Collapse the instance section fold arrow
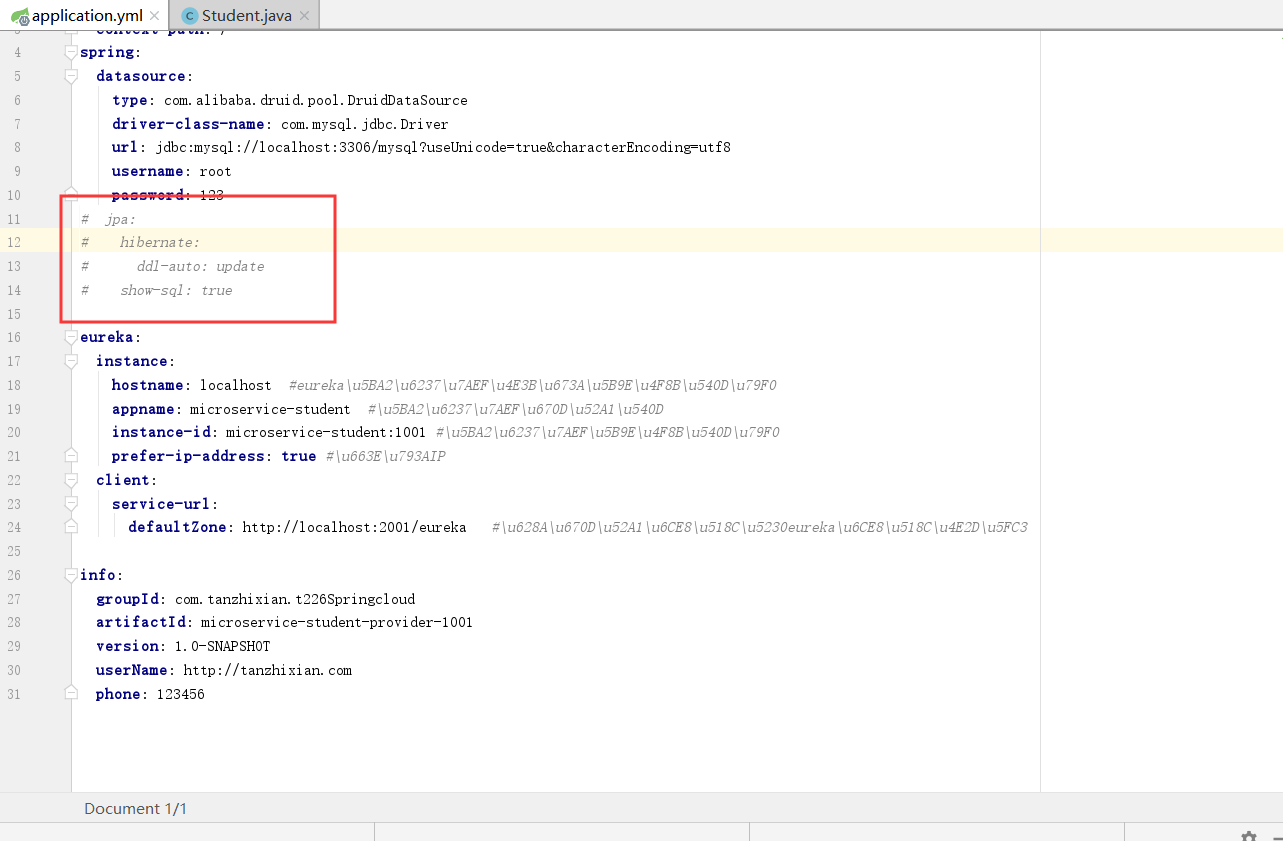The height and width of the screenshot is (841, 1283). 69,360
